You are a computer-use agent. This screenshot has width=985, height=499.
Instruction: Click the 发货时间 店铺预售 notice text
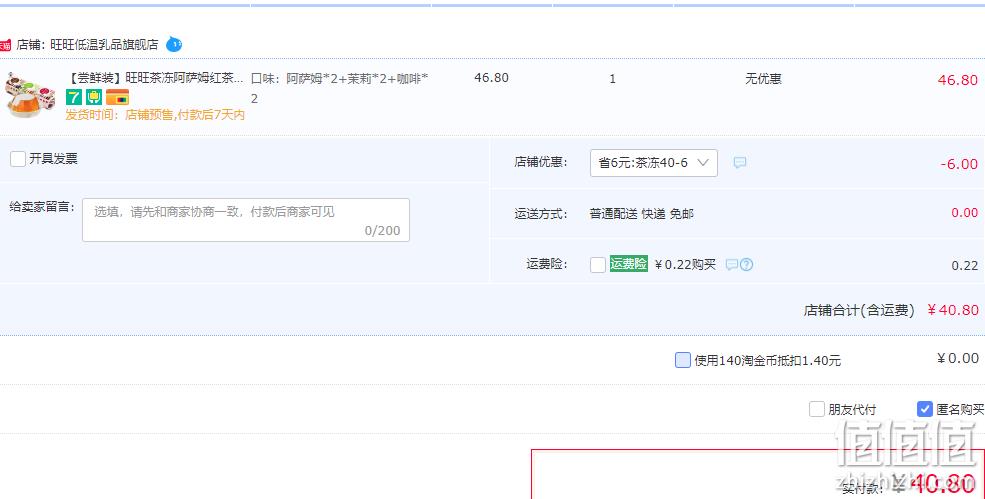(x=155, y=115)
